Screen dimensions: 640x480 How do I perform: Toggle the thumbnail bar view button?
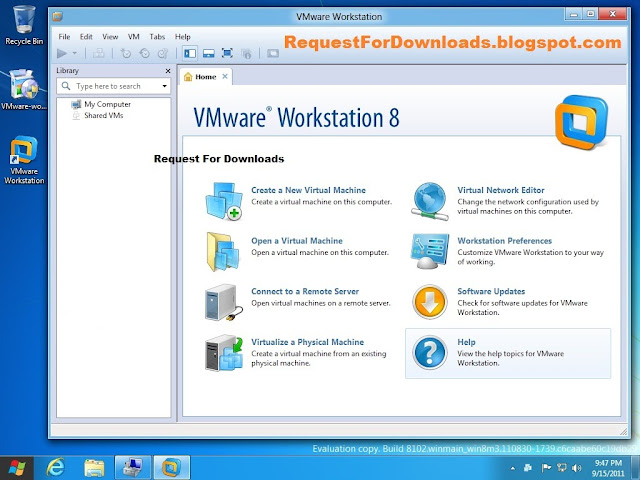point(209,53)
